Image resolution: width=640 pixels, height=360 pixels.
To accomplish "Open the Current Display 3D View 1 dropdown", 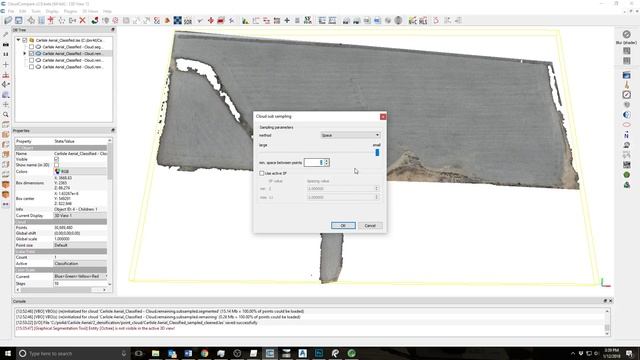I will [x=80, y=216].
